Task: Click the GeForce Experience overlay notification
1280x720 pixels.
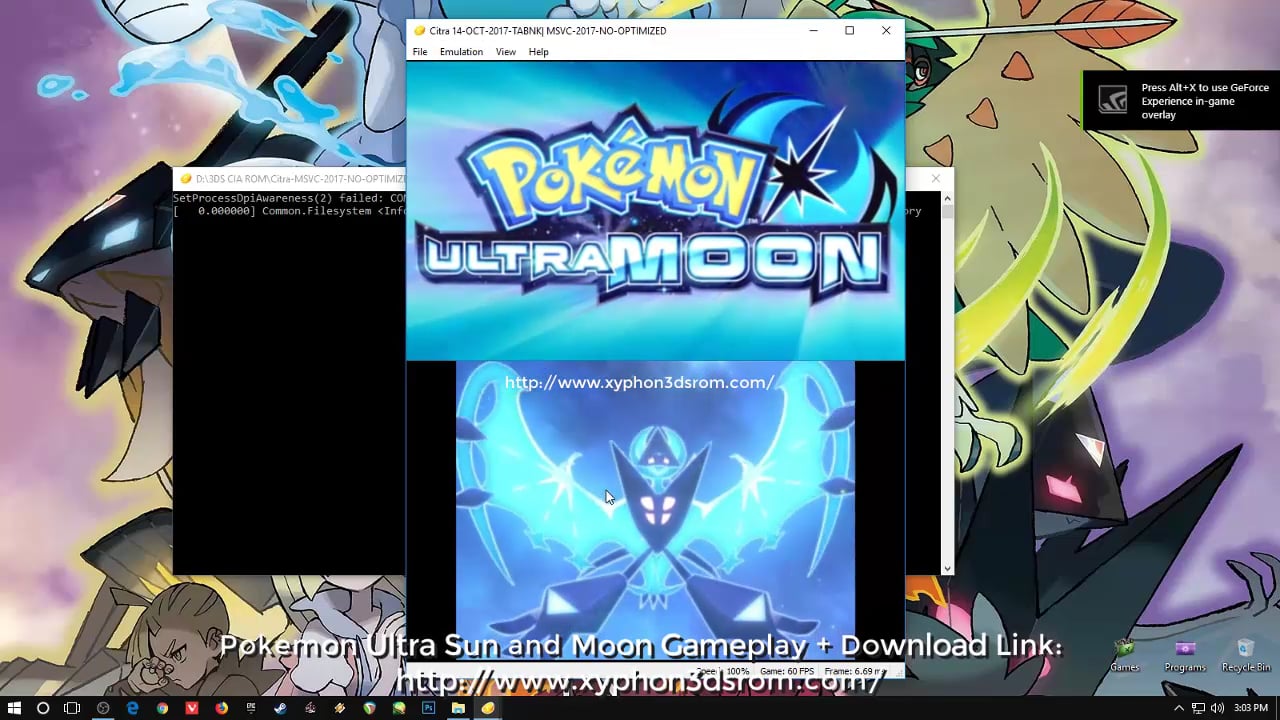Action: [1181, 101]
